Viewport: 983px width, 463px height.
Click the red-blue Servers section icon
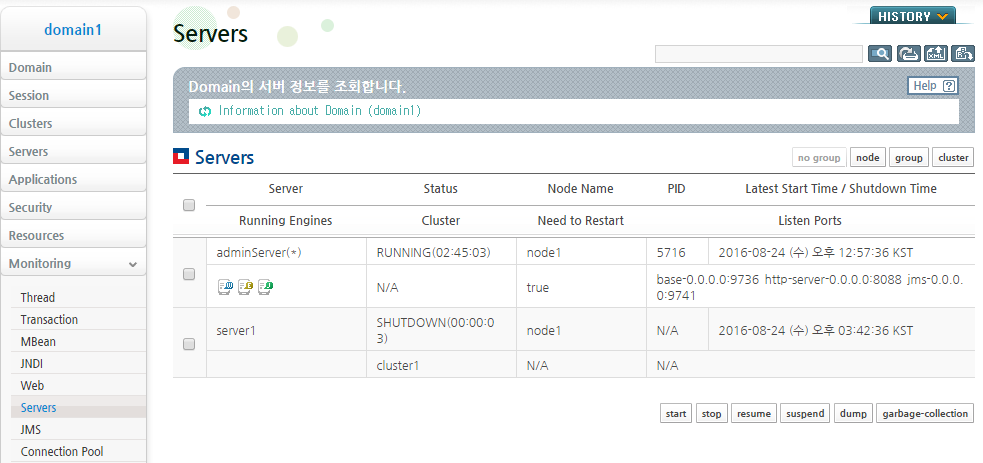click(x=181, y=157)
